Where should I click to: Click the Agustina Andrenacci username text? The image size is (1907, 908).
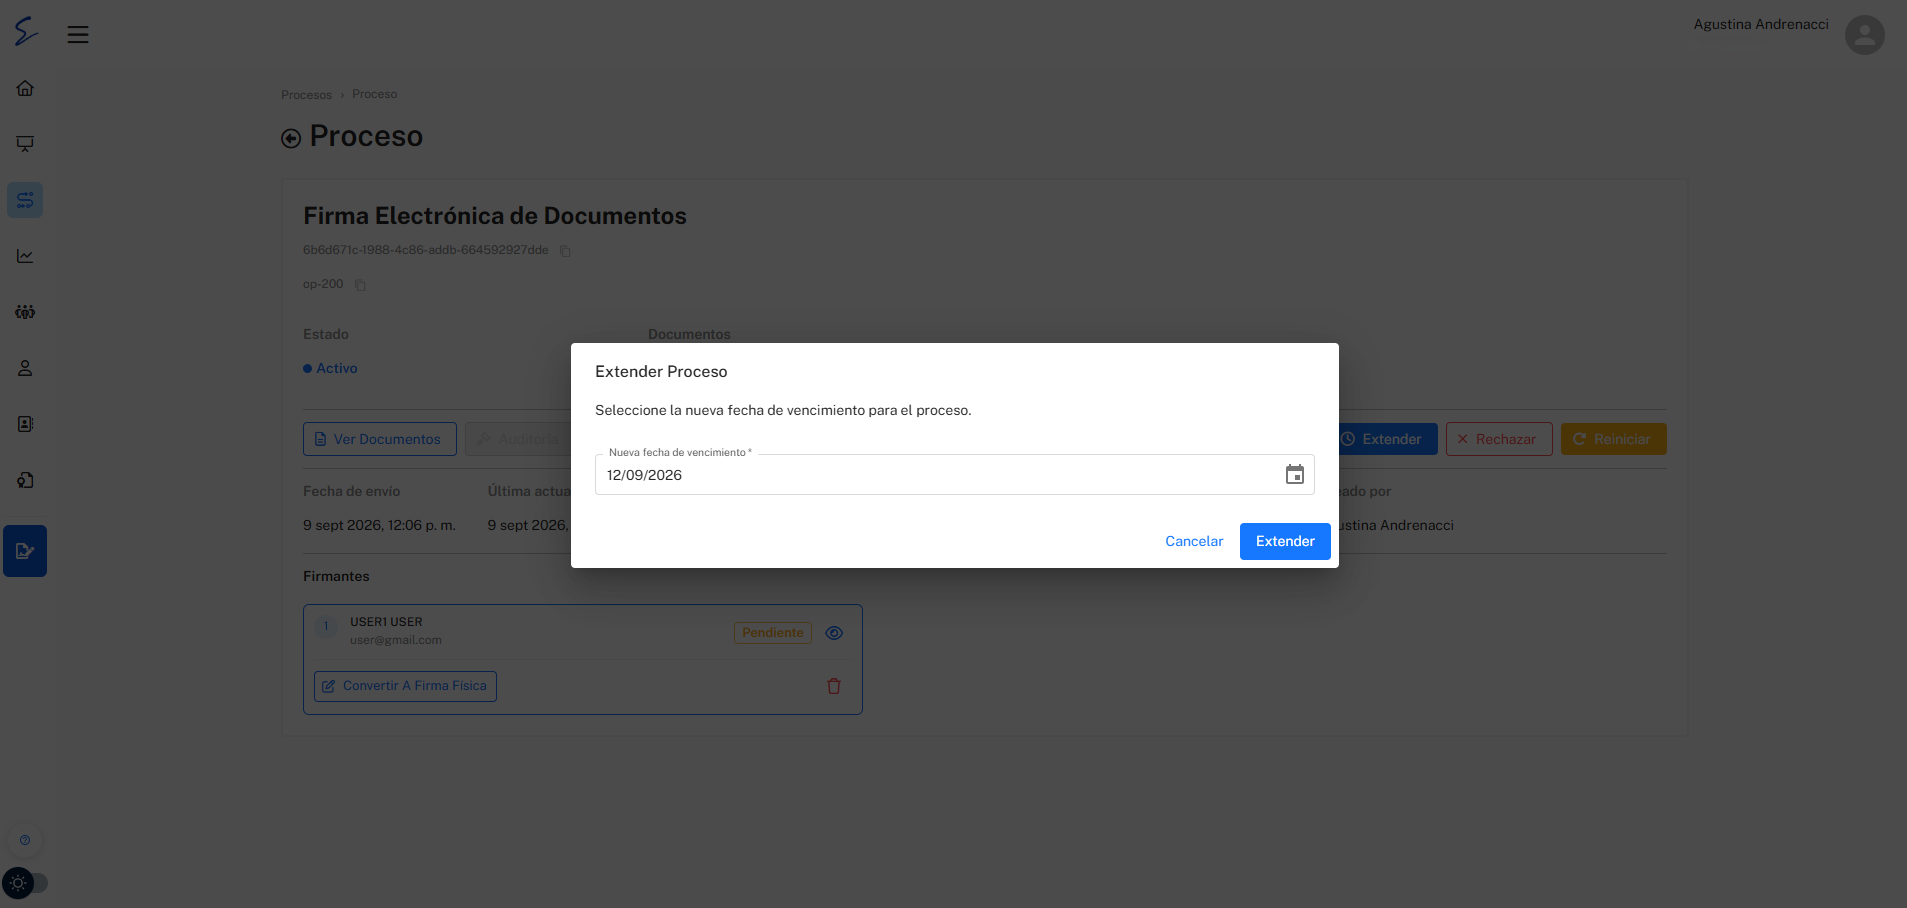[x=1760, y=24]
